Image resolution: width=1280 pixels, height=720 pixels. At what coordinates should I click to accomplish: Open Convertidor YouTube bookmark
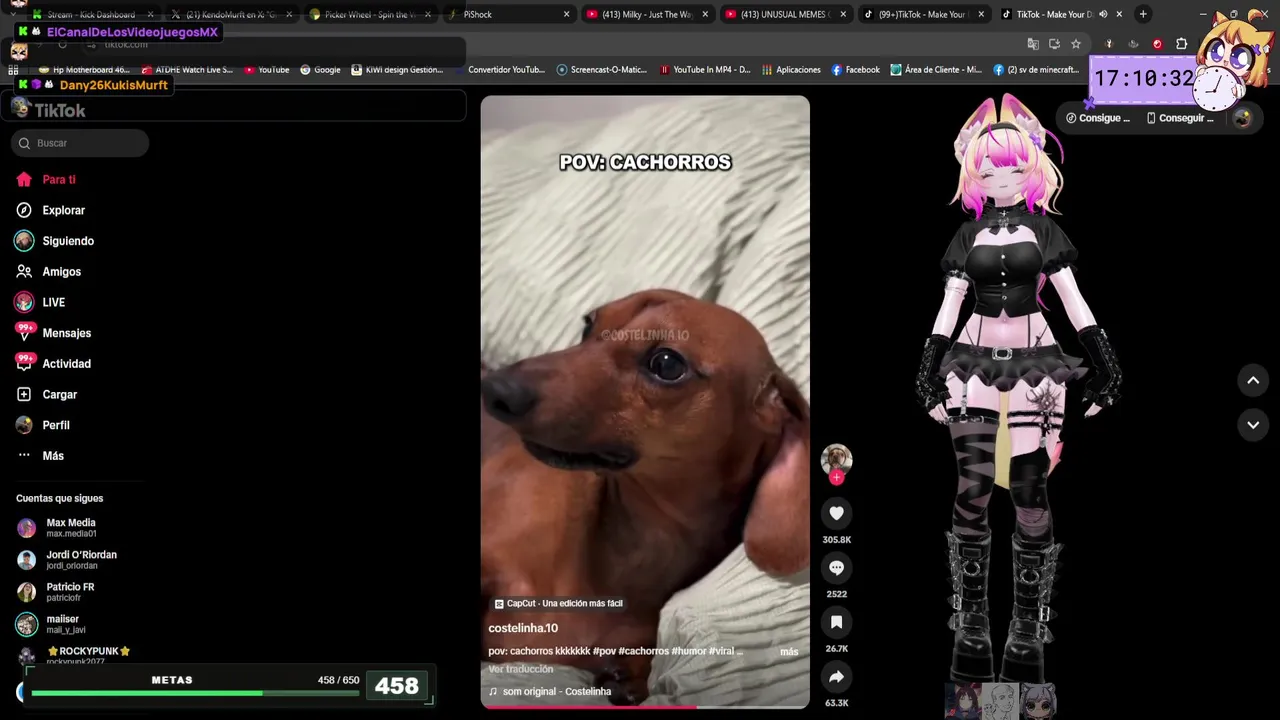click(500, 70)
